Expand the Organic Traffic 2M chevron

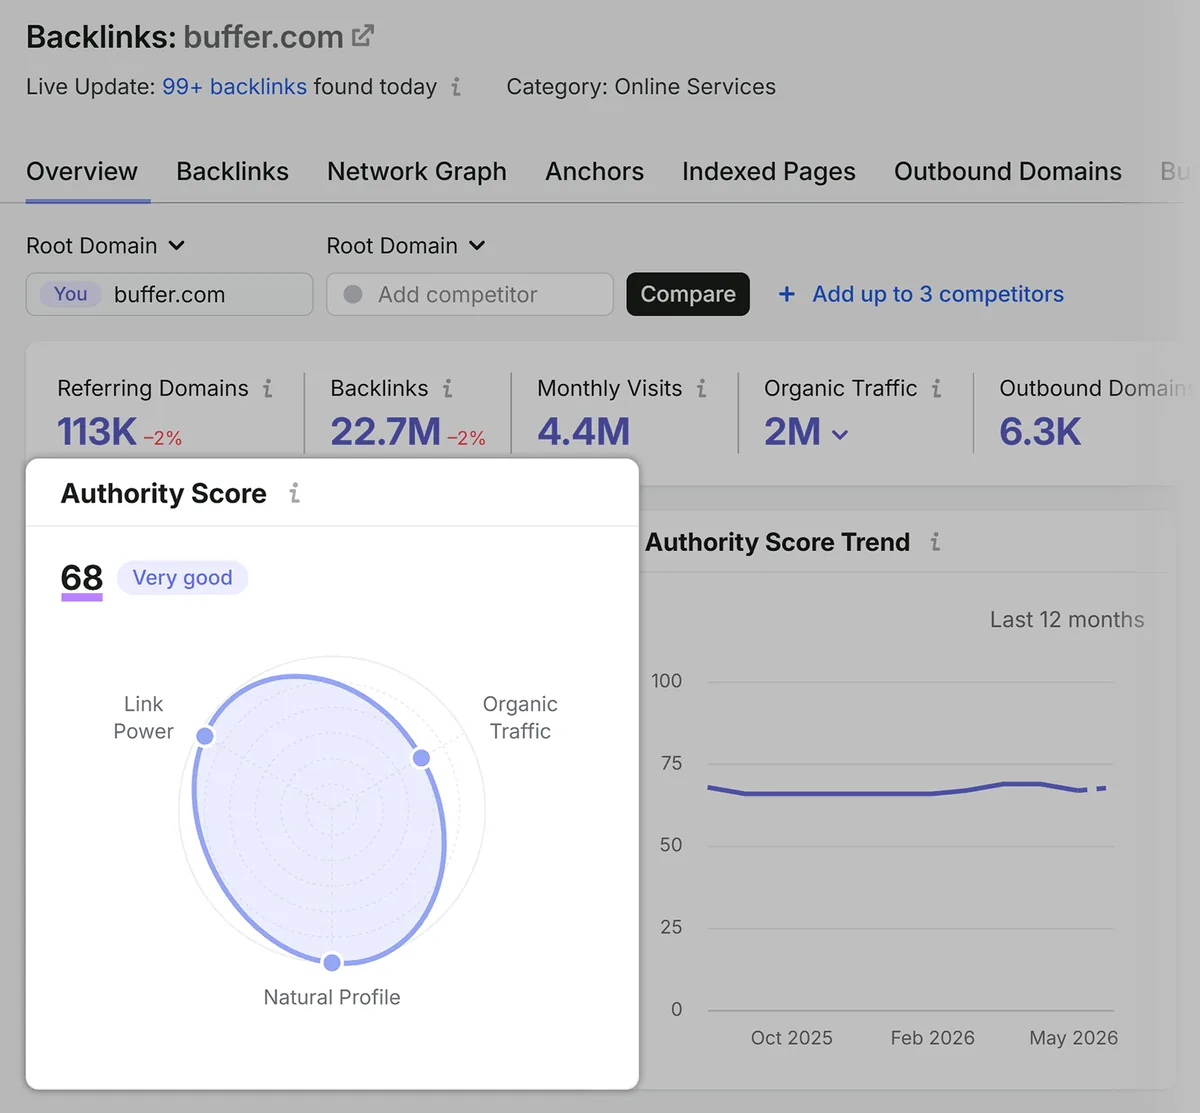click(840, 434)
